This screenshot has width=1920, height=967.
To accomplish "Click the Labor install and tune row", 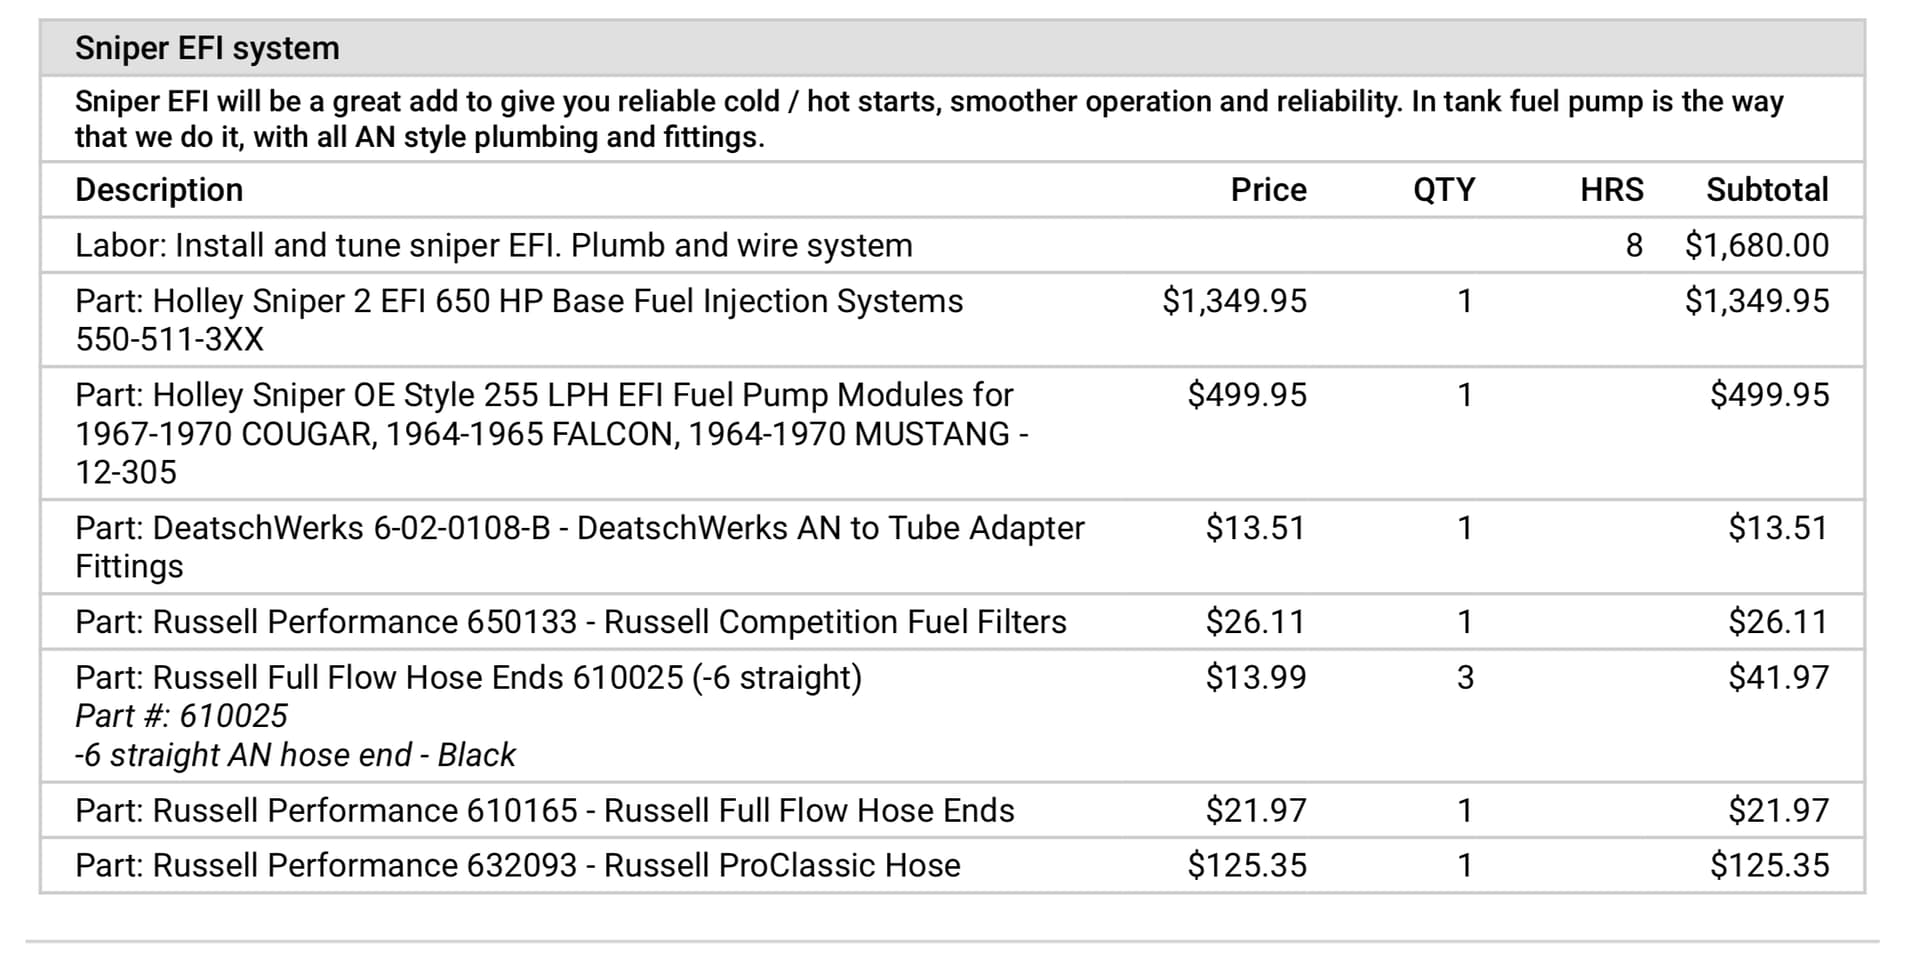I will coord(493,246).
